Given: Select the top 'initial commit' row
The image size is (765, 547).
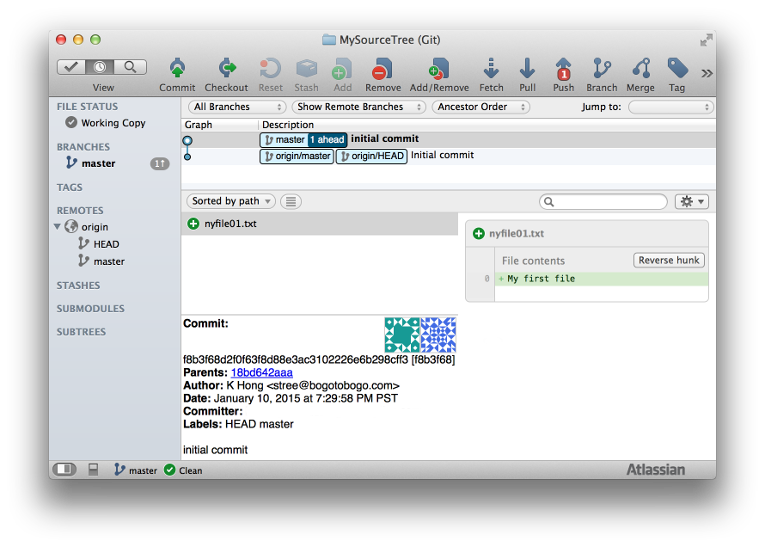Looking at the screenshot, I should (448, 140).
